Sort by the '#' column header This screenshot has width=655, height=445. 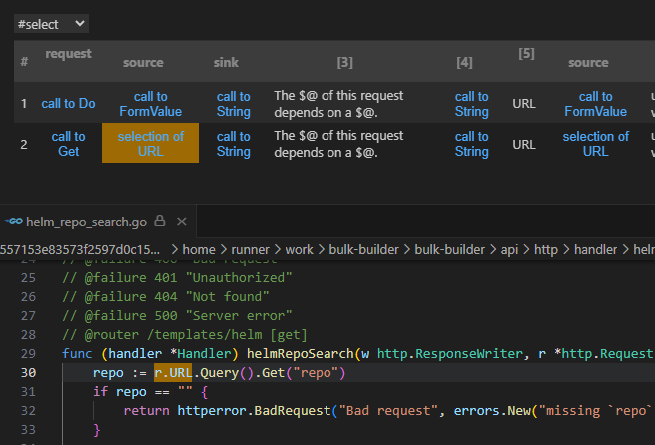point(24,62)
